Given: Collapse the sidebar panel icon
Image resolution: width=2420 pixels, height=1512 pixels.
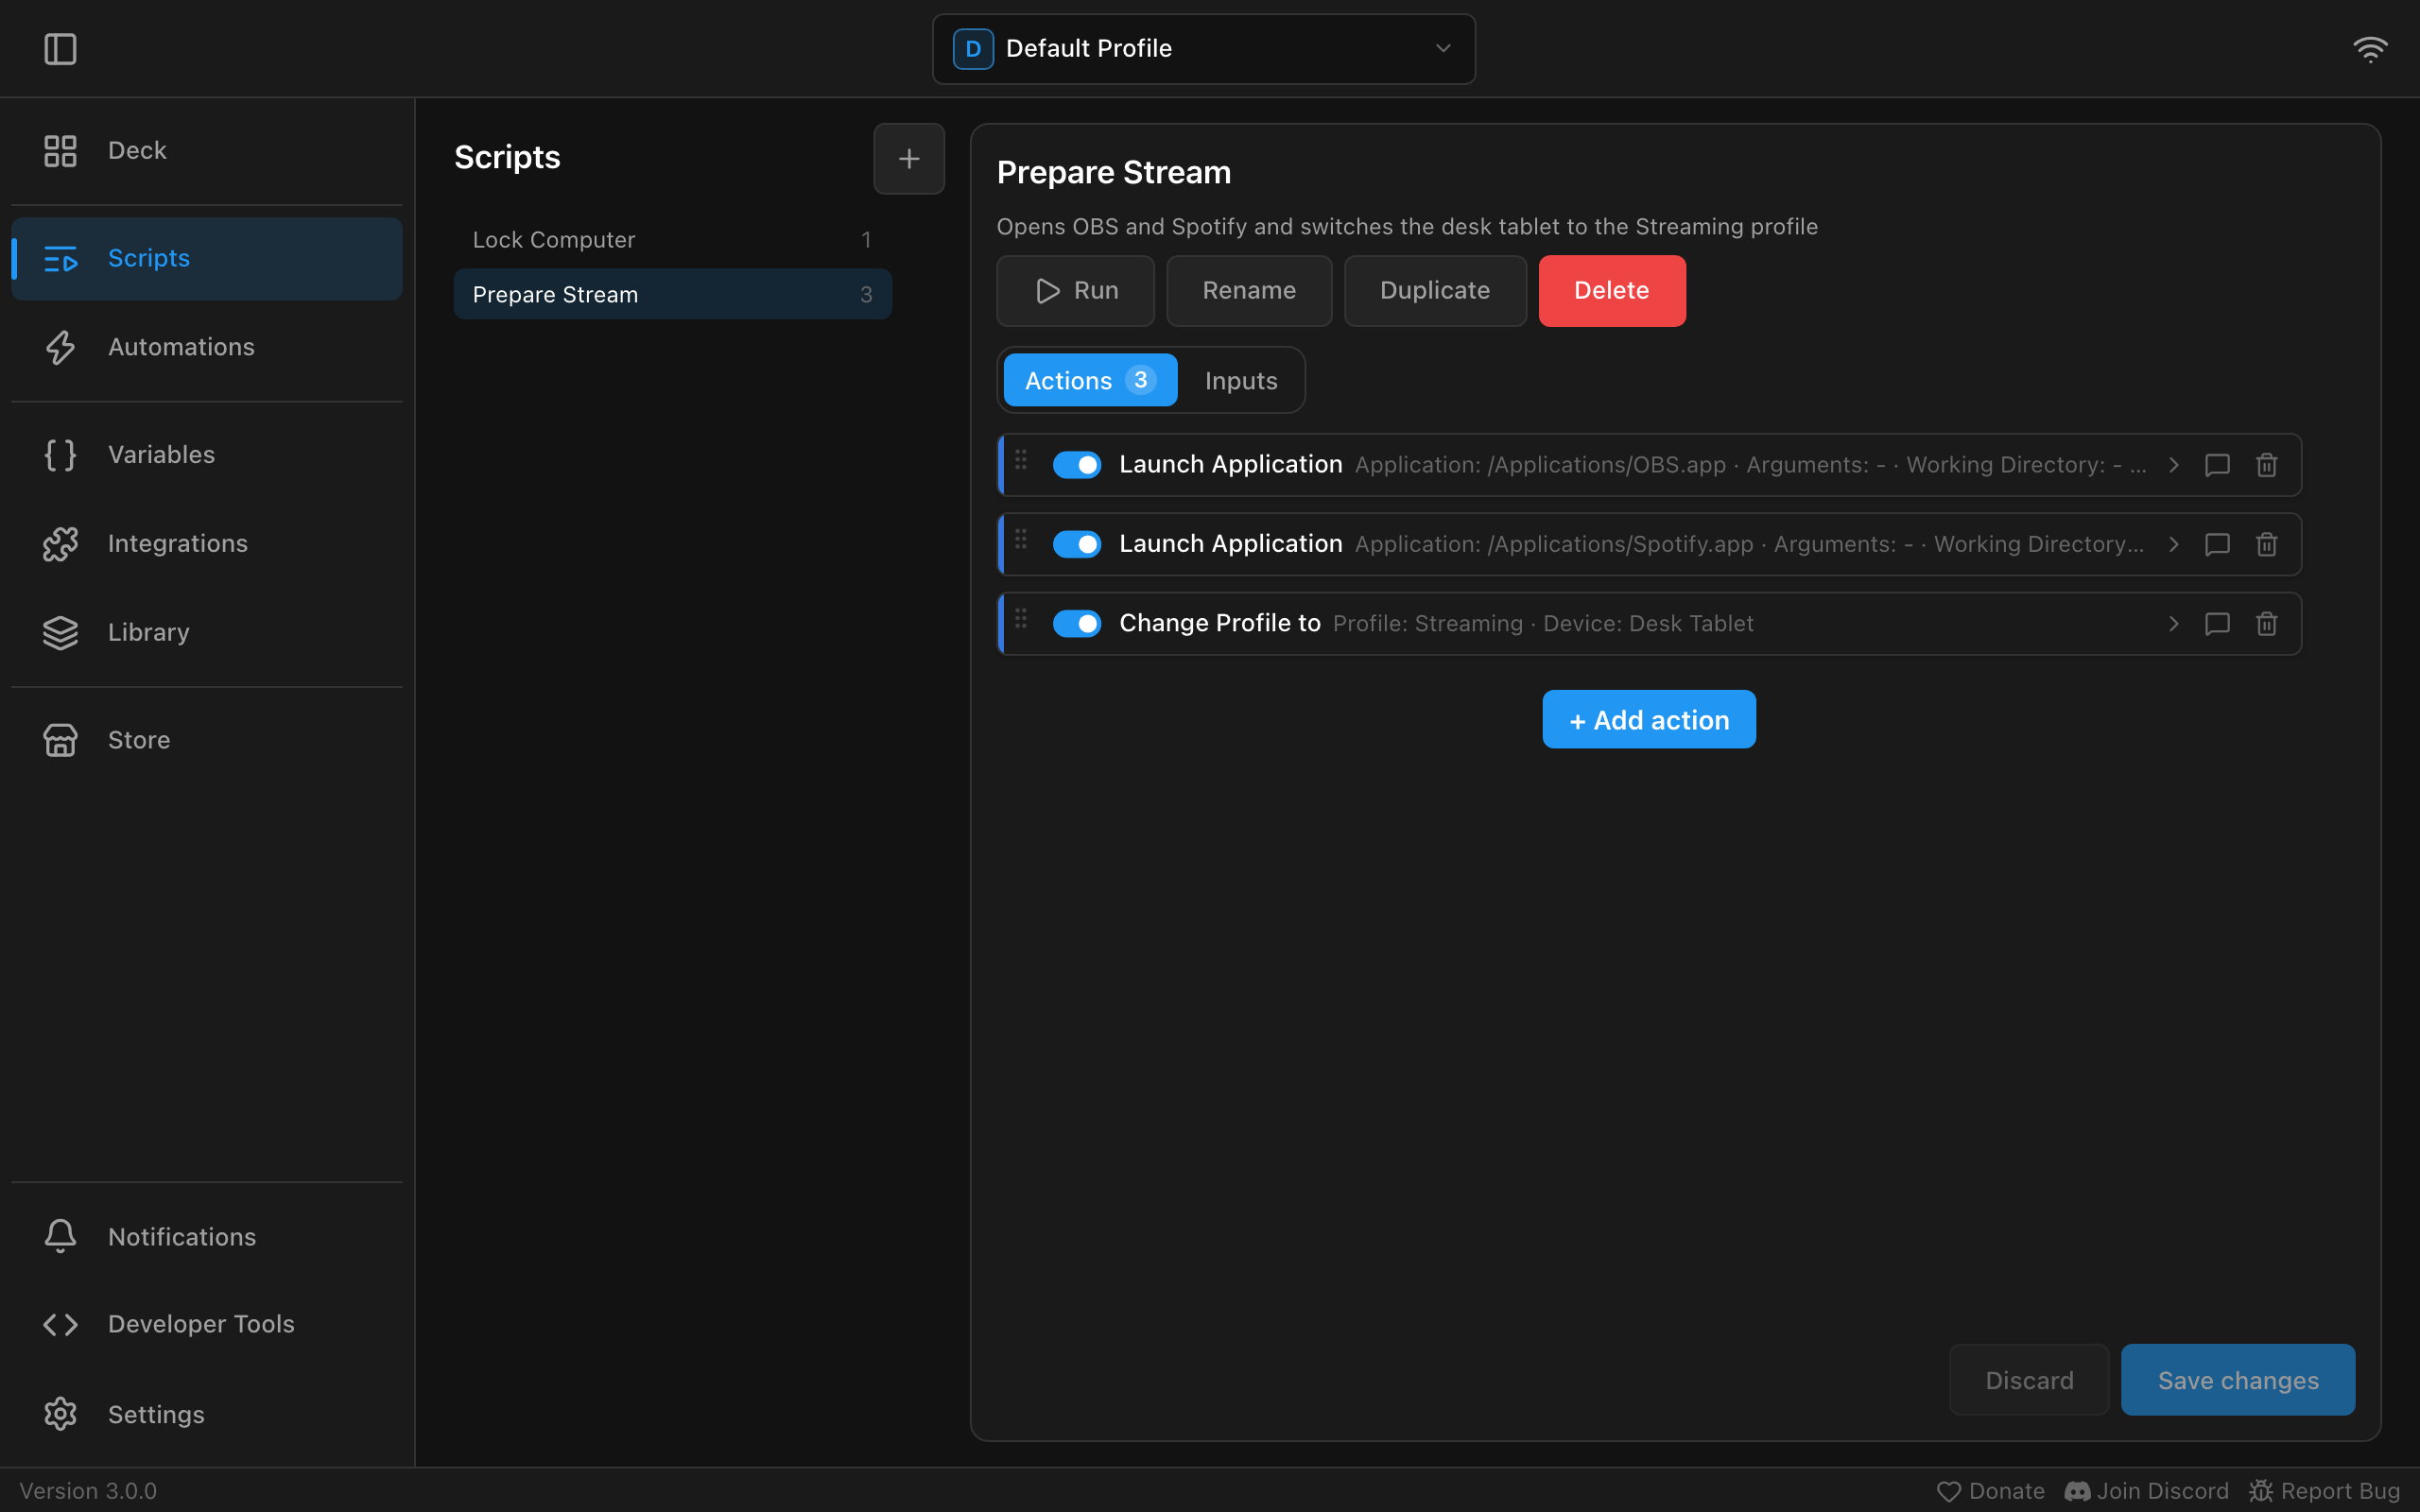Looking at the screenshot, I should [x=60, y=48].
